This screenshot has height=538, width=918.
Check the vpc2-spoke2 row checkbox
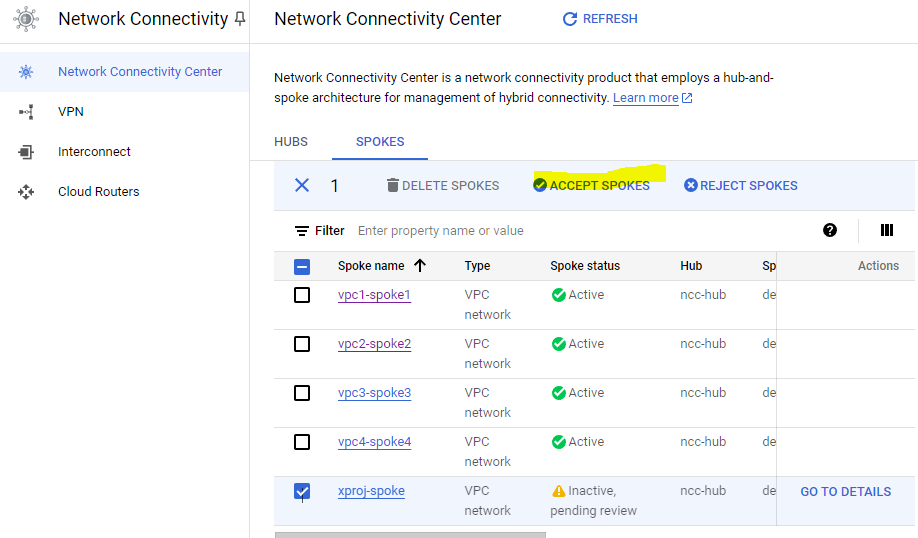click(x=302, y=344)
